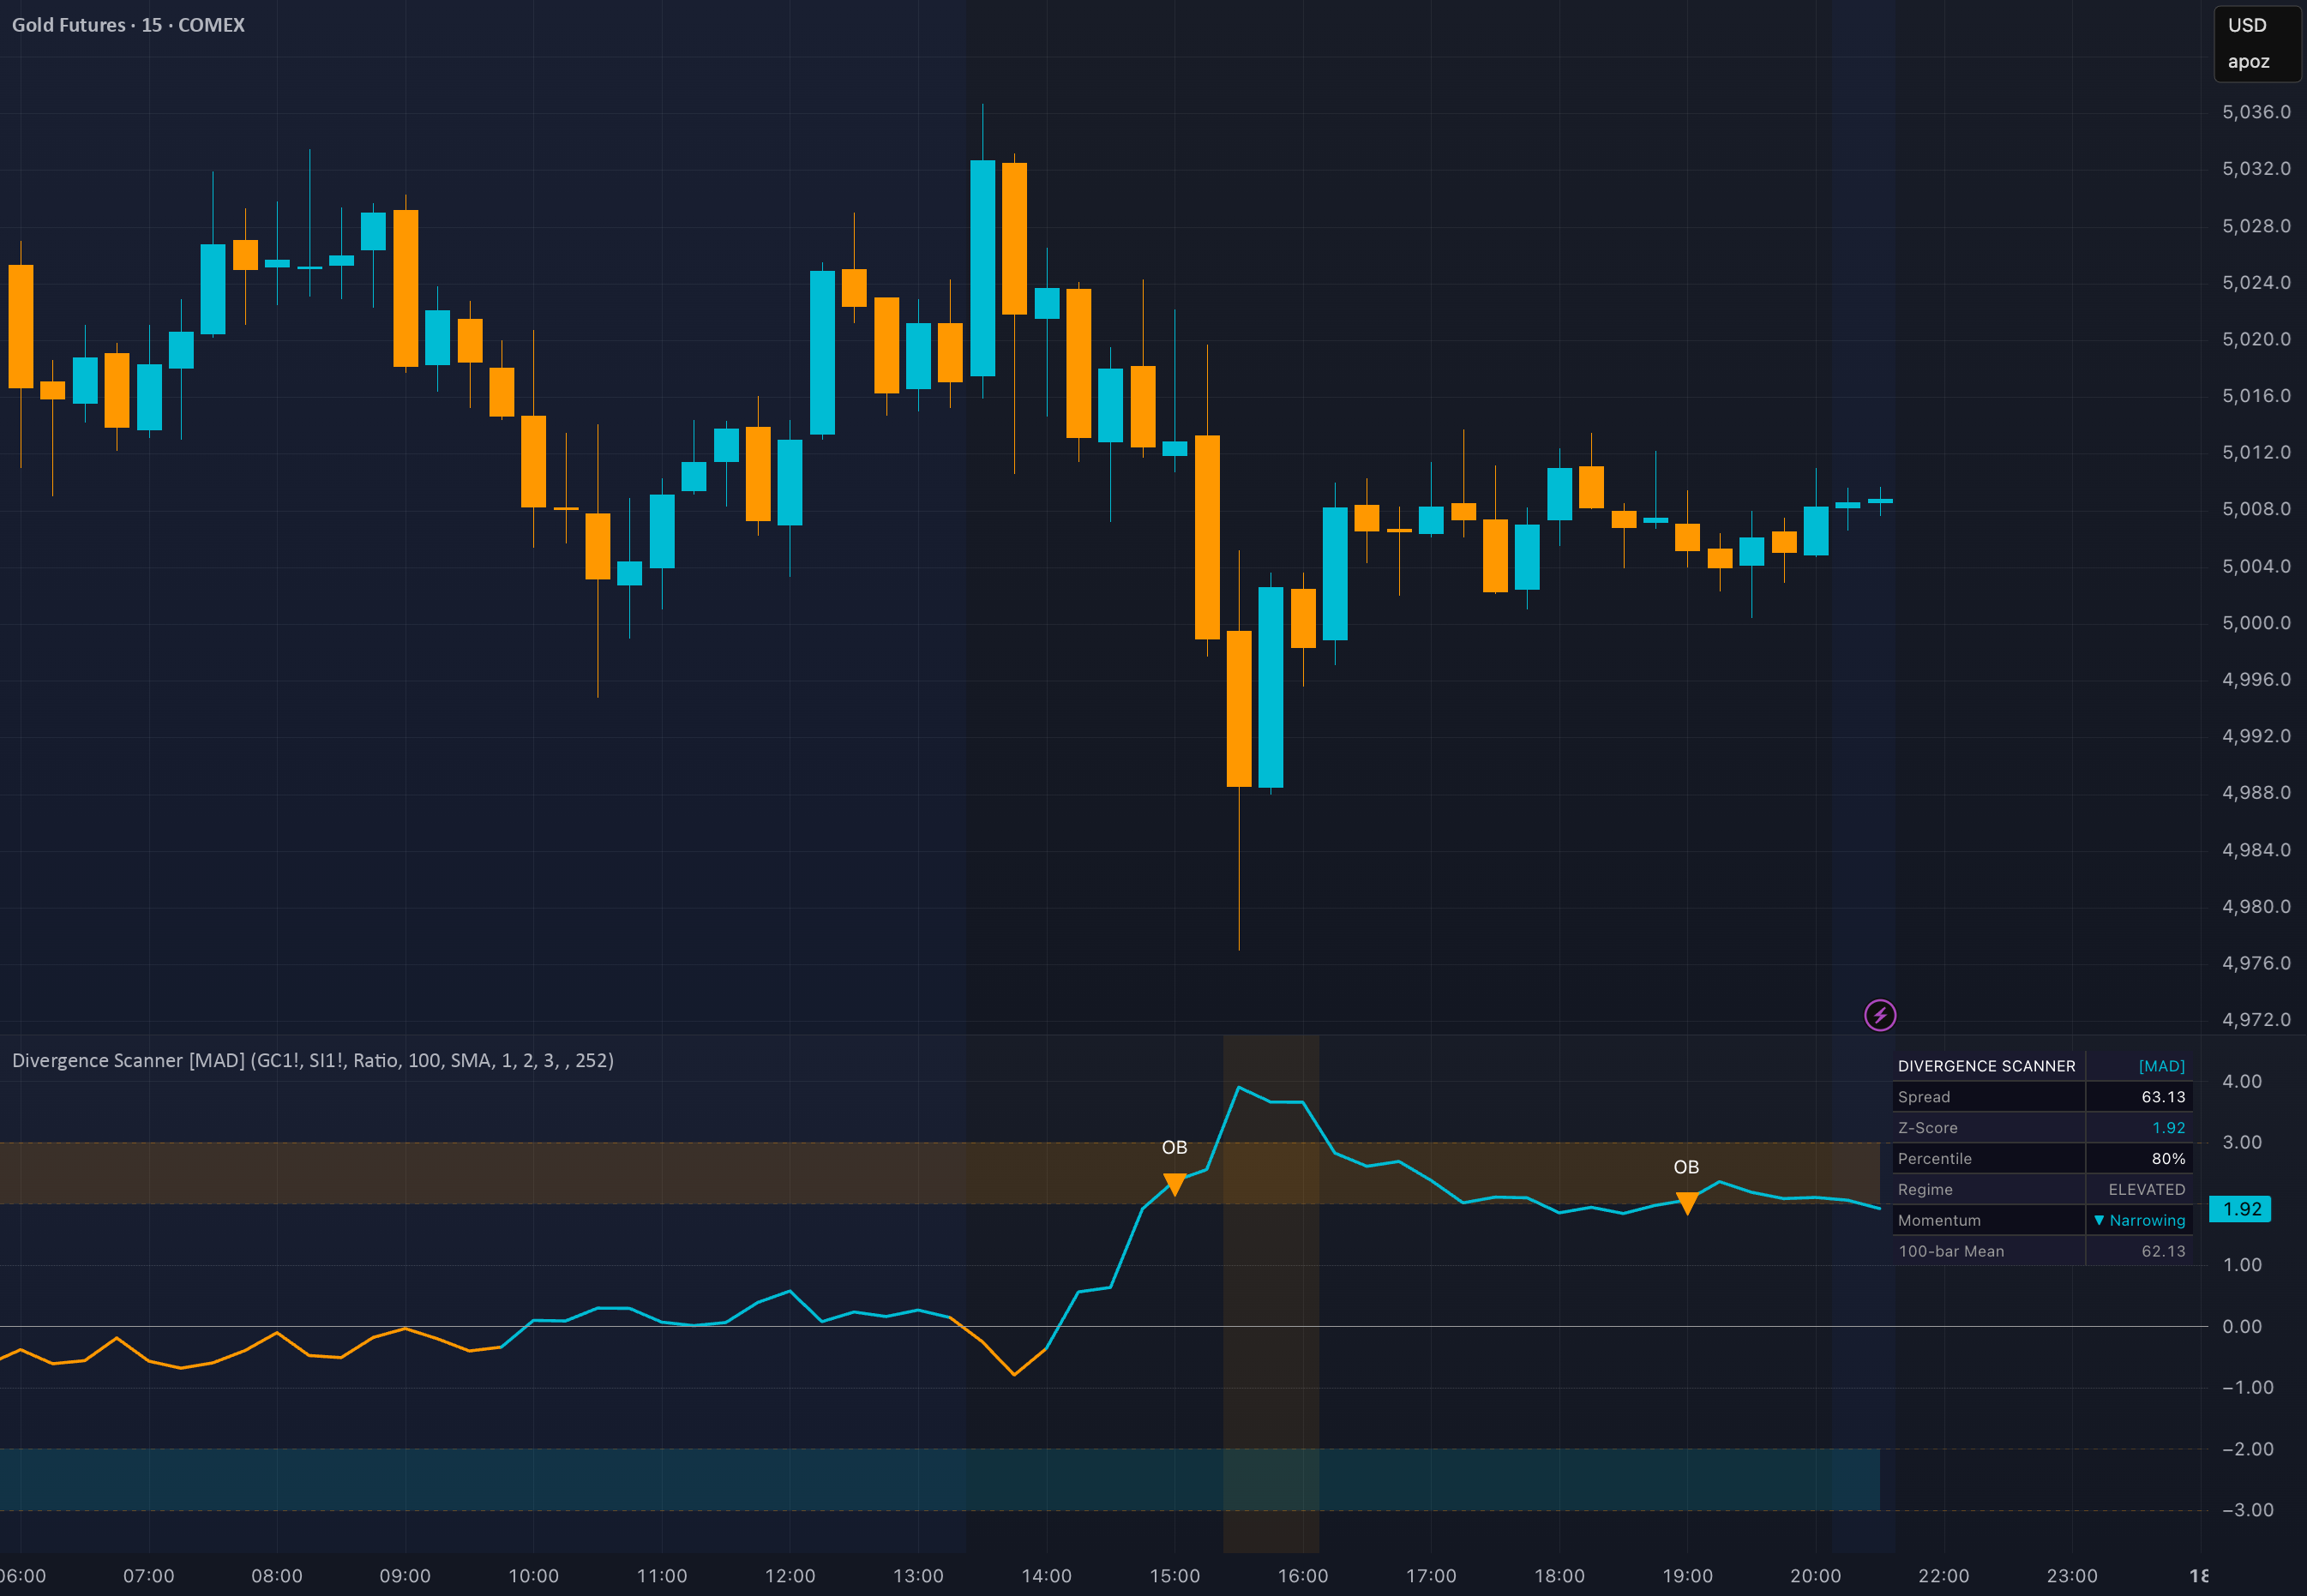Screen dimensions: 2307x1596
Task: Click the purple lightning bolt replay icon
Action: click(x=1880, y=1016)
